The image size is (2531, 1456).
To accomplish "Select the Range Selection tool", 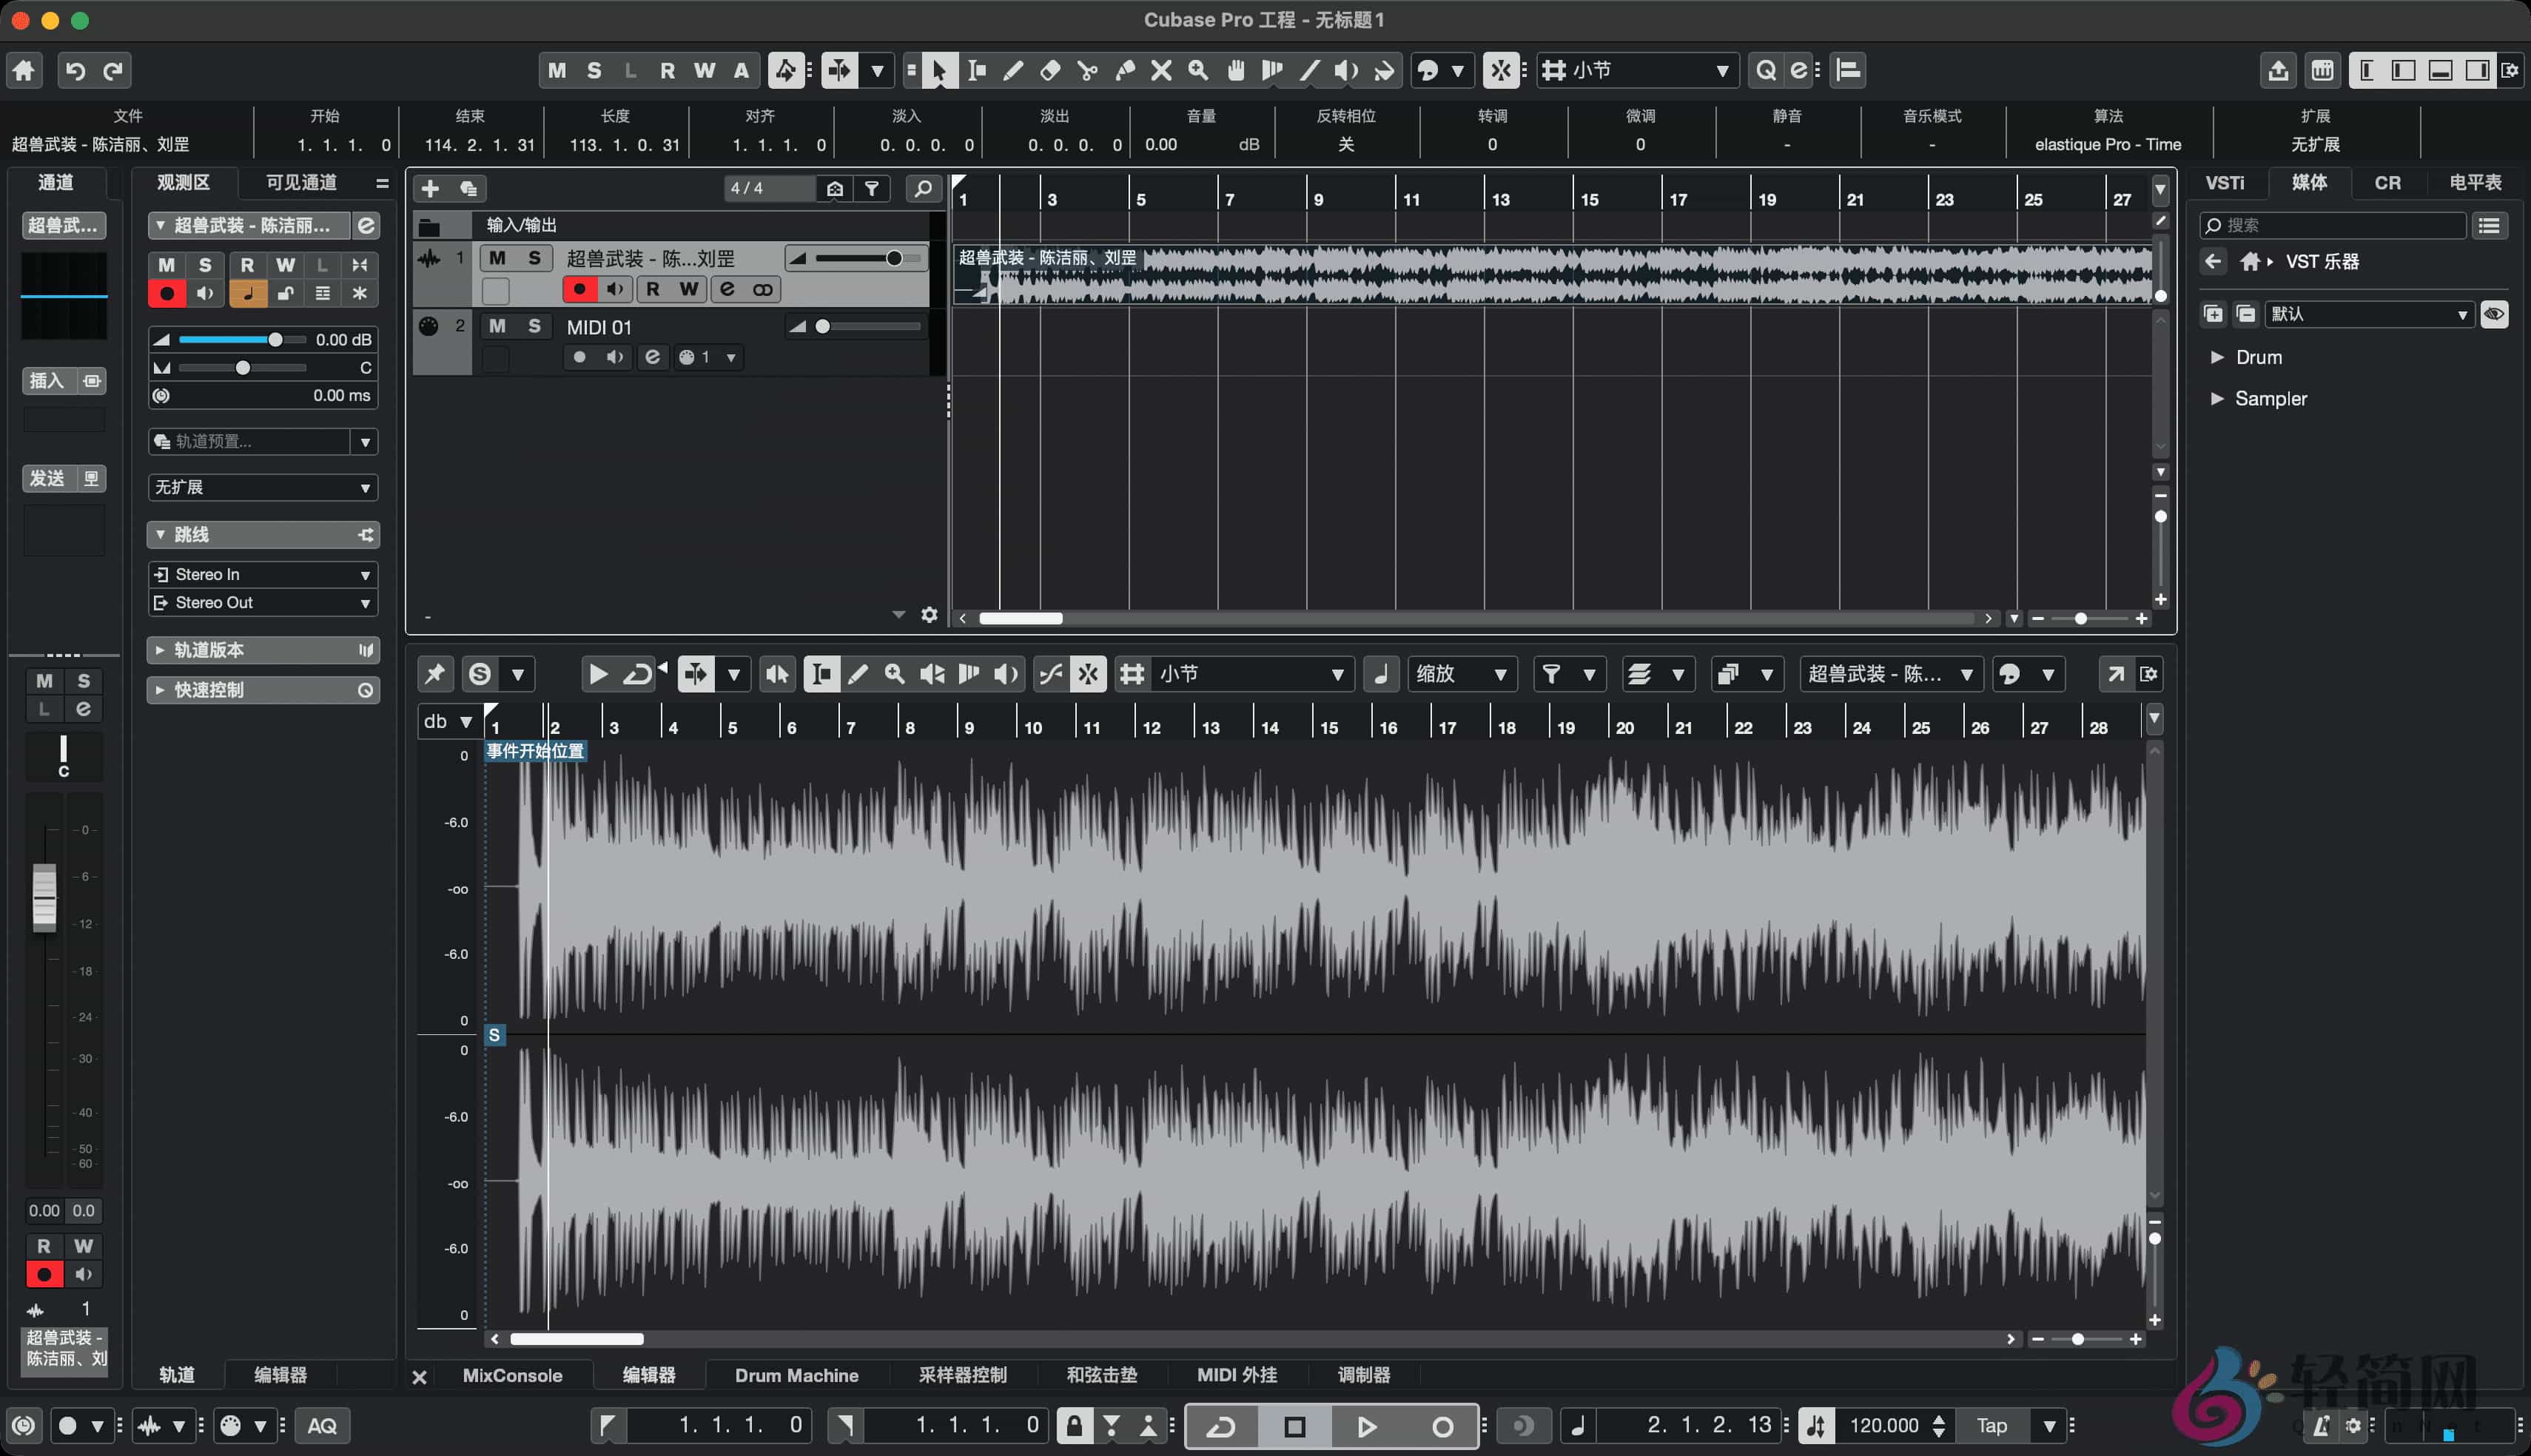I will pos(977,70).
